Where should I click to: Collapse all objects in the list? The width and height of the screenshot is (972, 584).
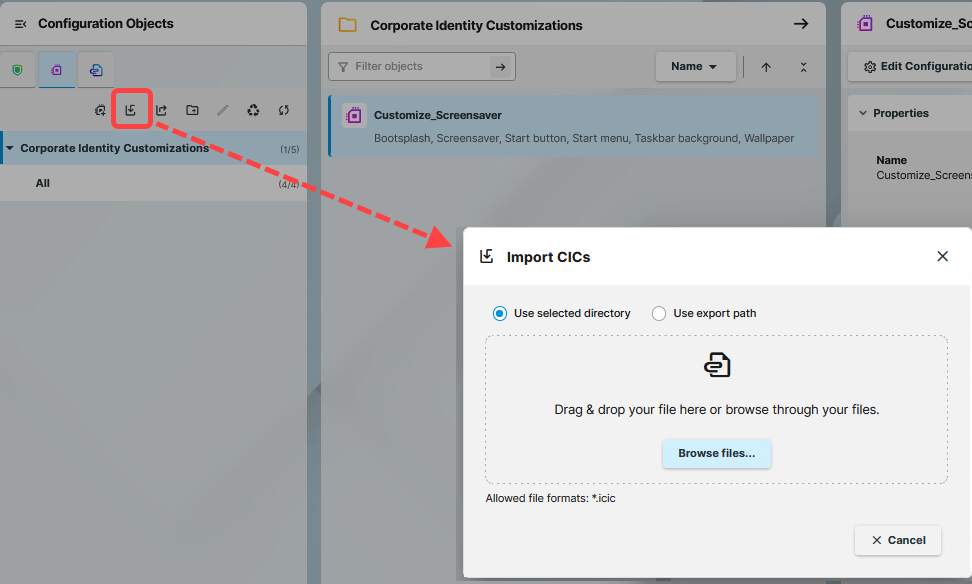click(x=803, y=67)
